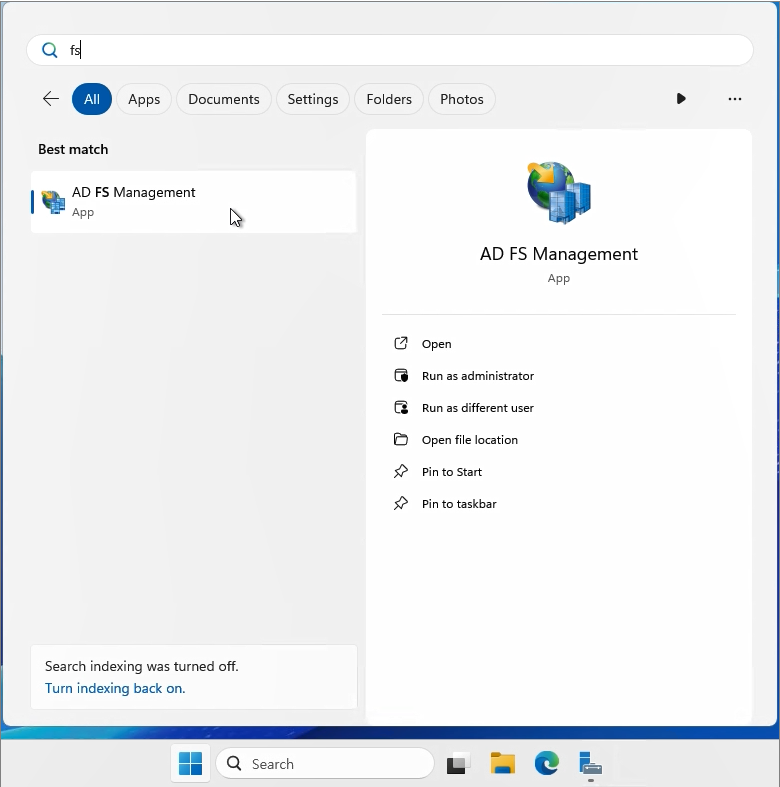
Task: Click Turn indexing back on link
Action: click(x=115, y=688)
